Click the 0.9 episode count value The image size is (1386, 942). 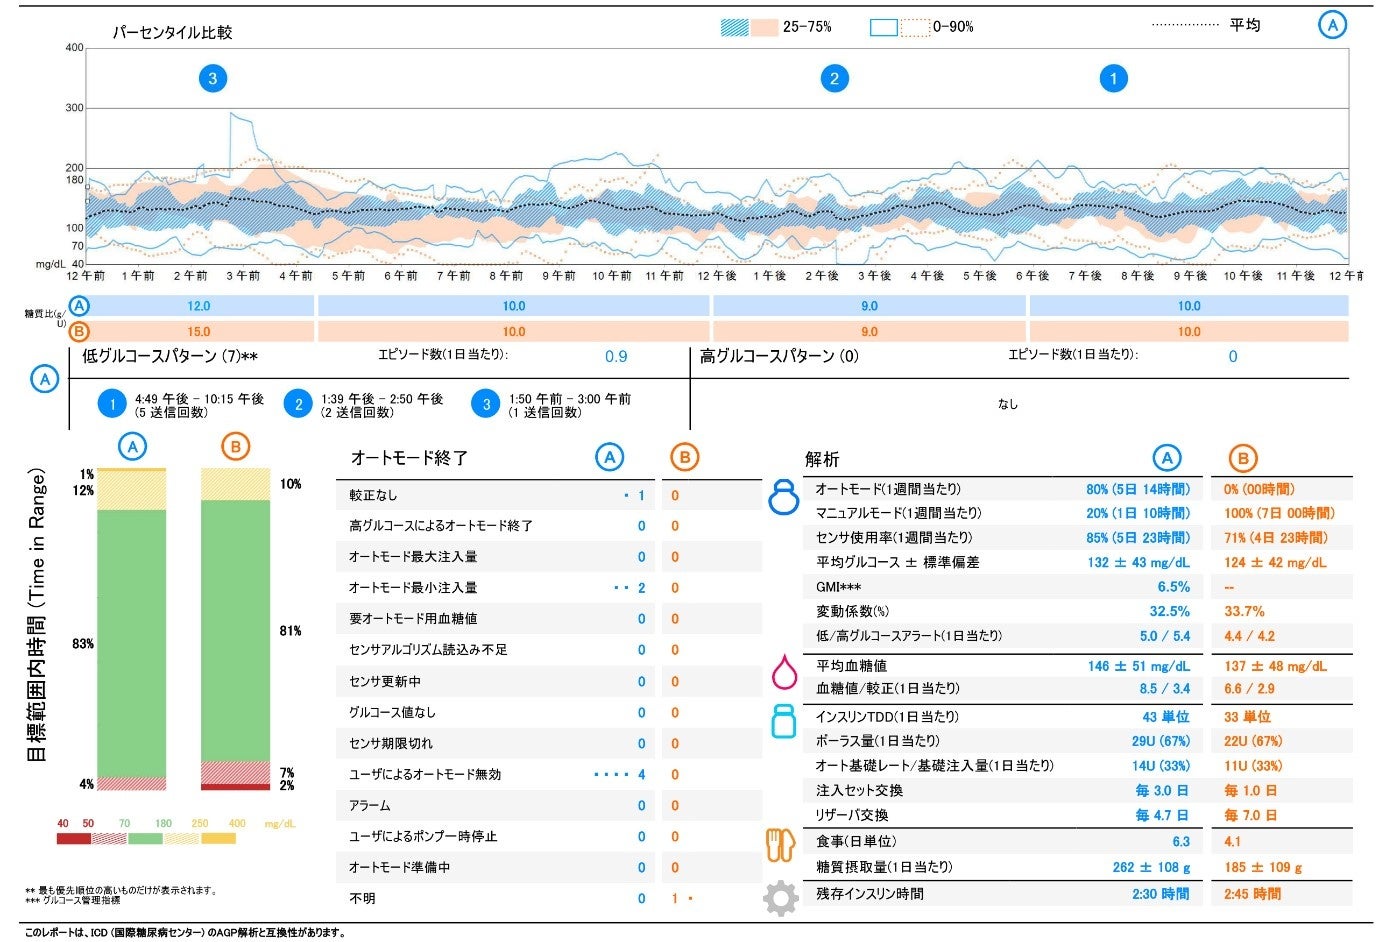(618, 356)
